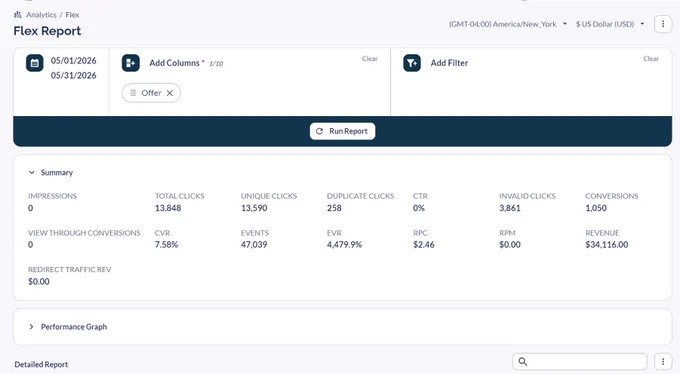This screenshot has height=374, width=680.
Task: Click the Redirect Traffic Rev label
Action: [70, 269]
